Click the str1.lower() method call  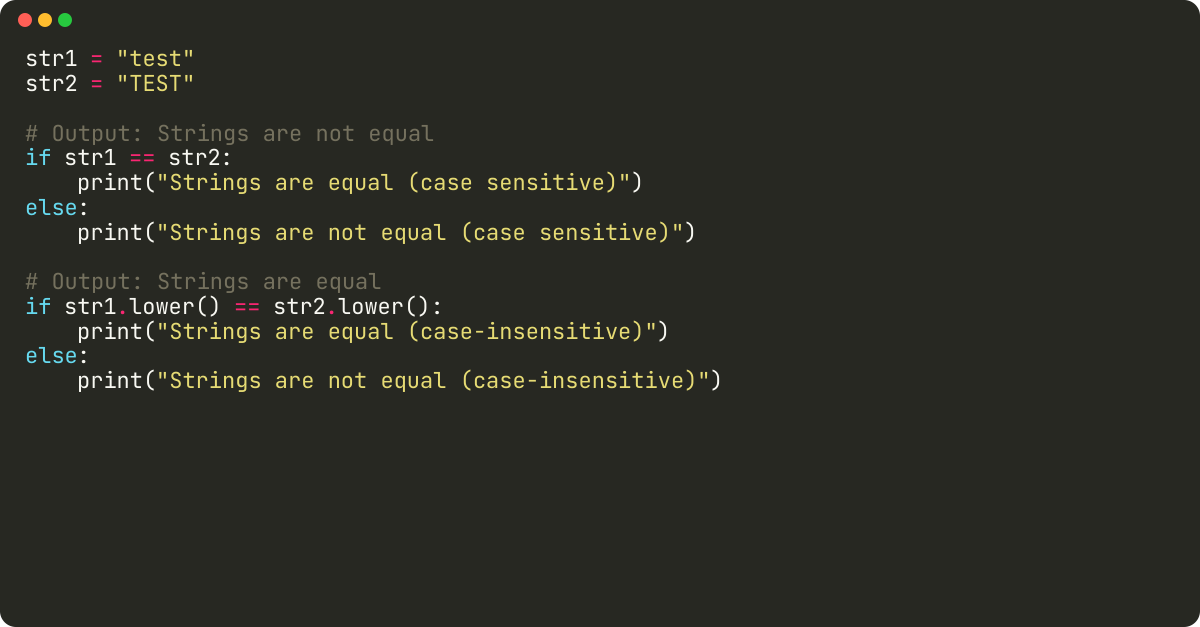142,307
